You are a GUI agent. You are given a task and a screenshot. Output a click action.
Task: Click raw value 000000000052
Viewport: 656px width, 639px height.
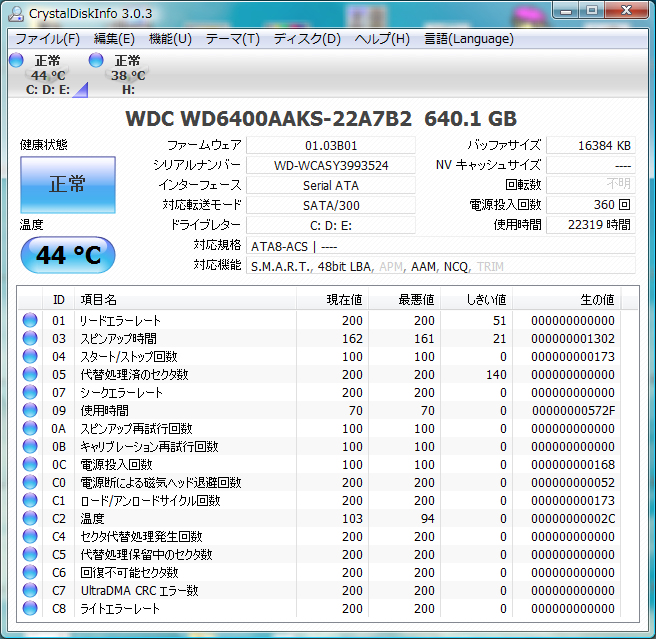click(x=573, y=482)
